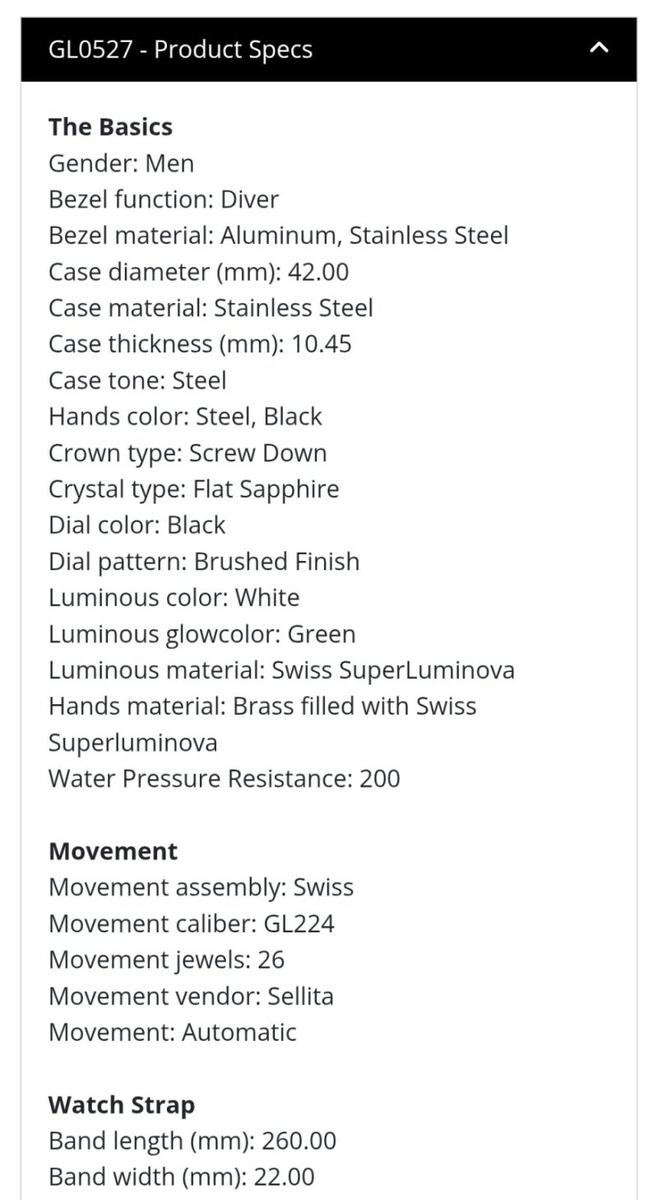Click Band width 22.00 line
Viewport: 658px width, 1200px height.
tap(181, 1177)
